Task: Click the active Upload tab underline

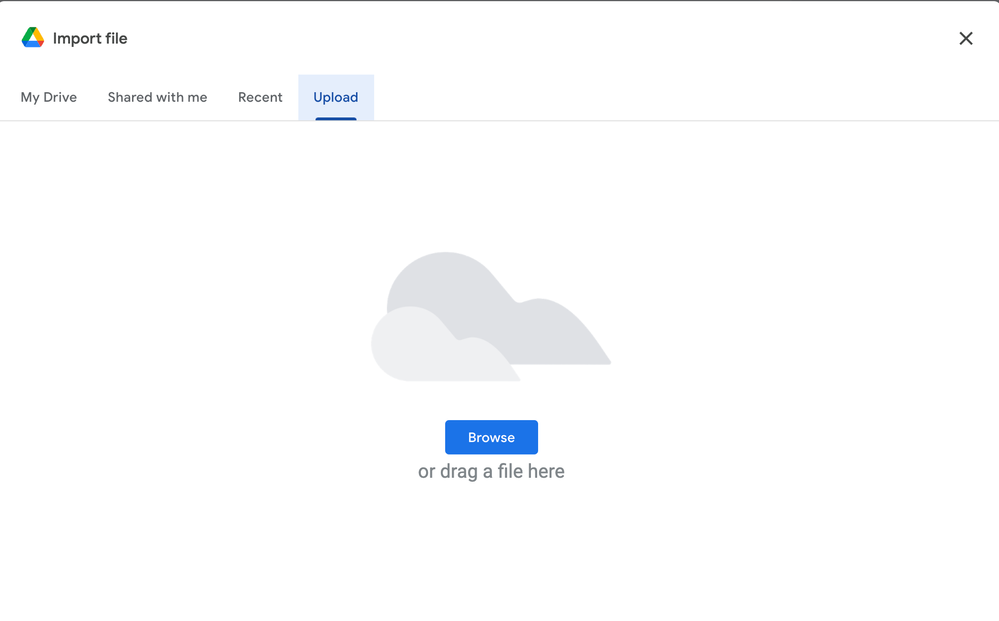Action: click(x=335, y=118)
